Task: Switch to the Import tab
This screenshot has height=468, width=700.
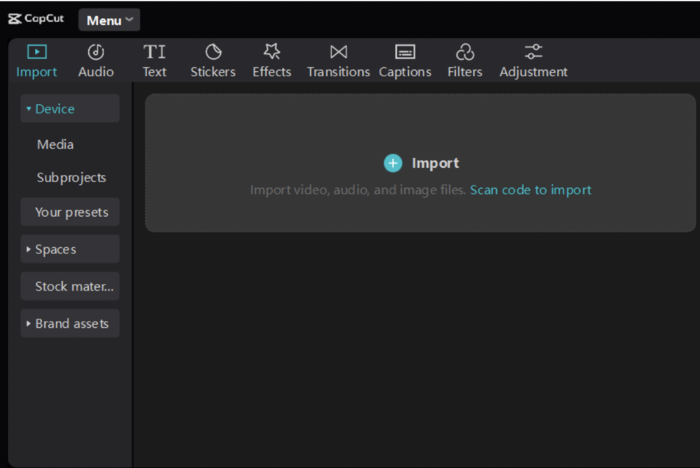Action: (x=37, y=60)
